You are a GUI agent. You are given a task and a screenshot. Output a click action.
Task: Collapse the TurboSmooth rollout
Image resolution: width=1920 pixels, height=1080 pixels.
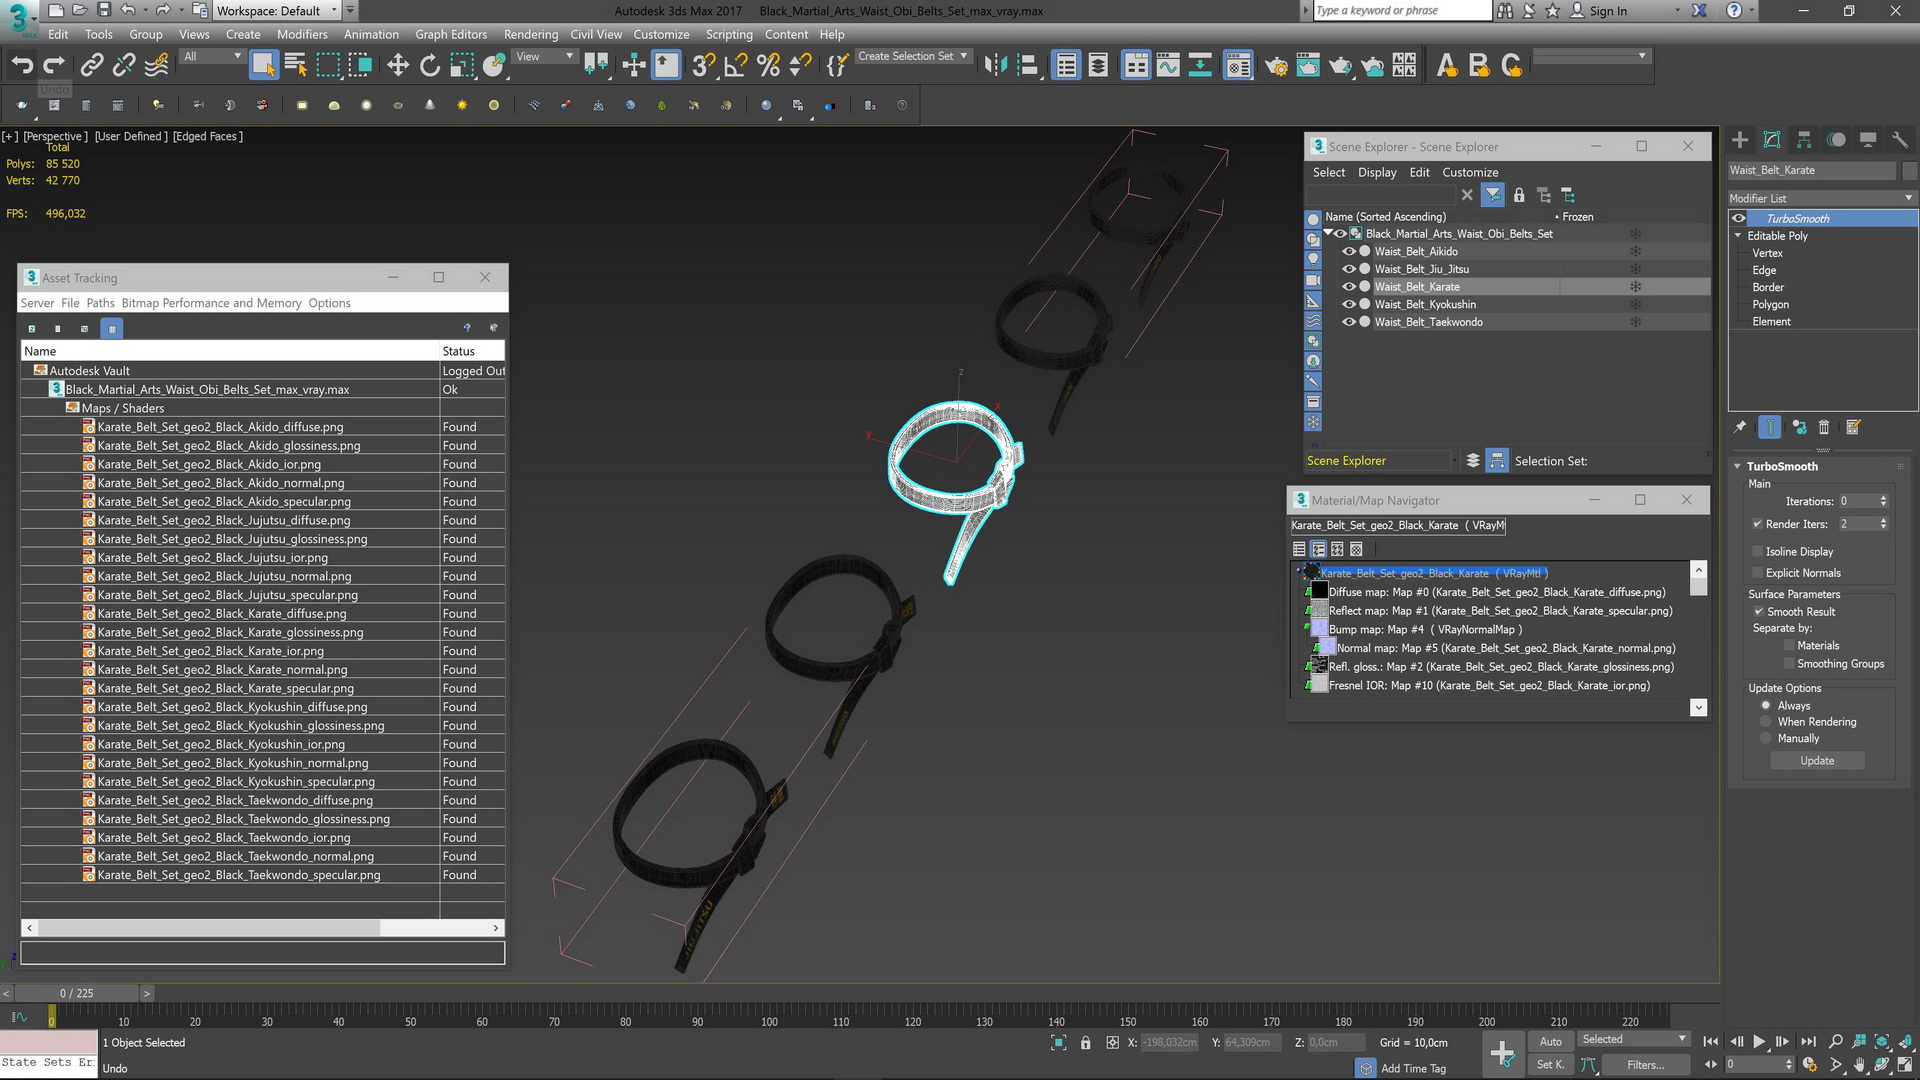[x=1738, y=467]
